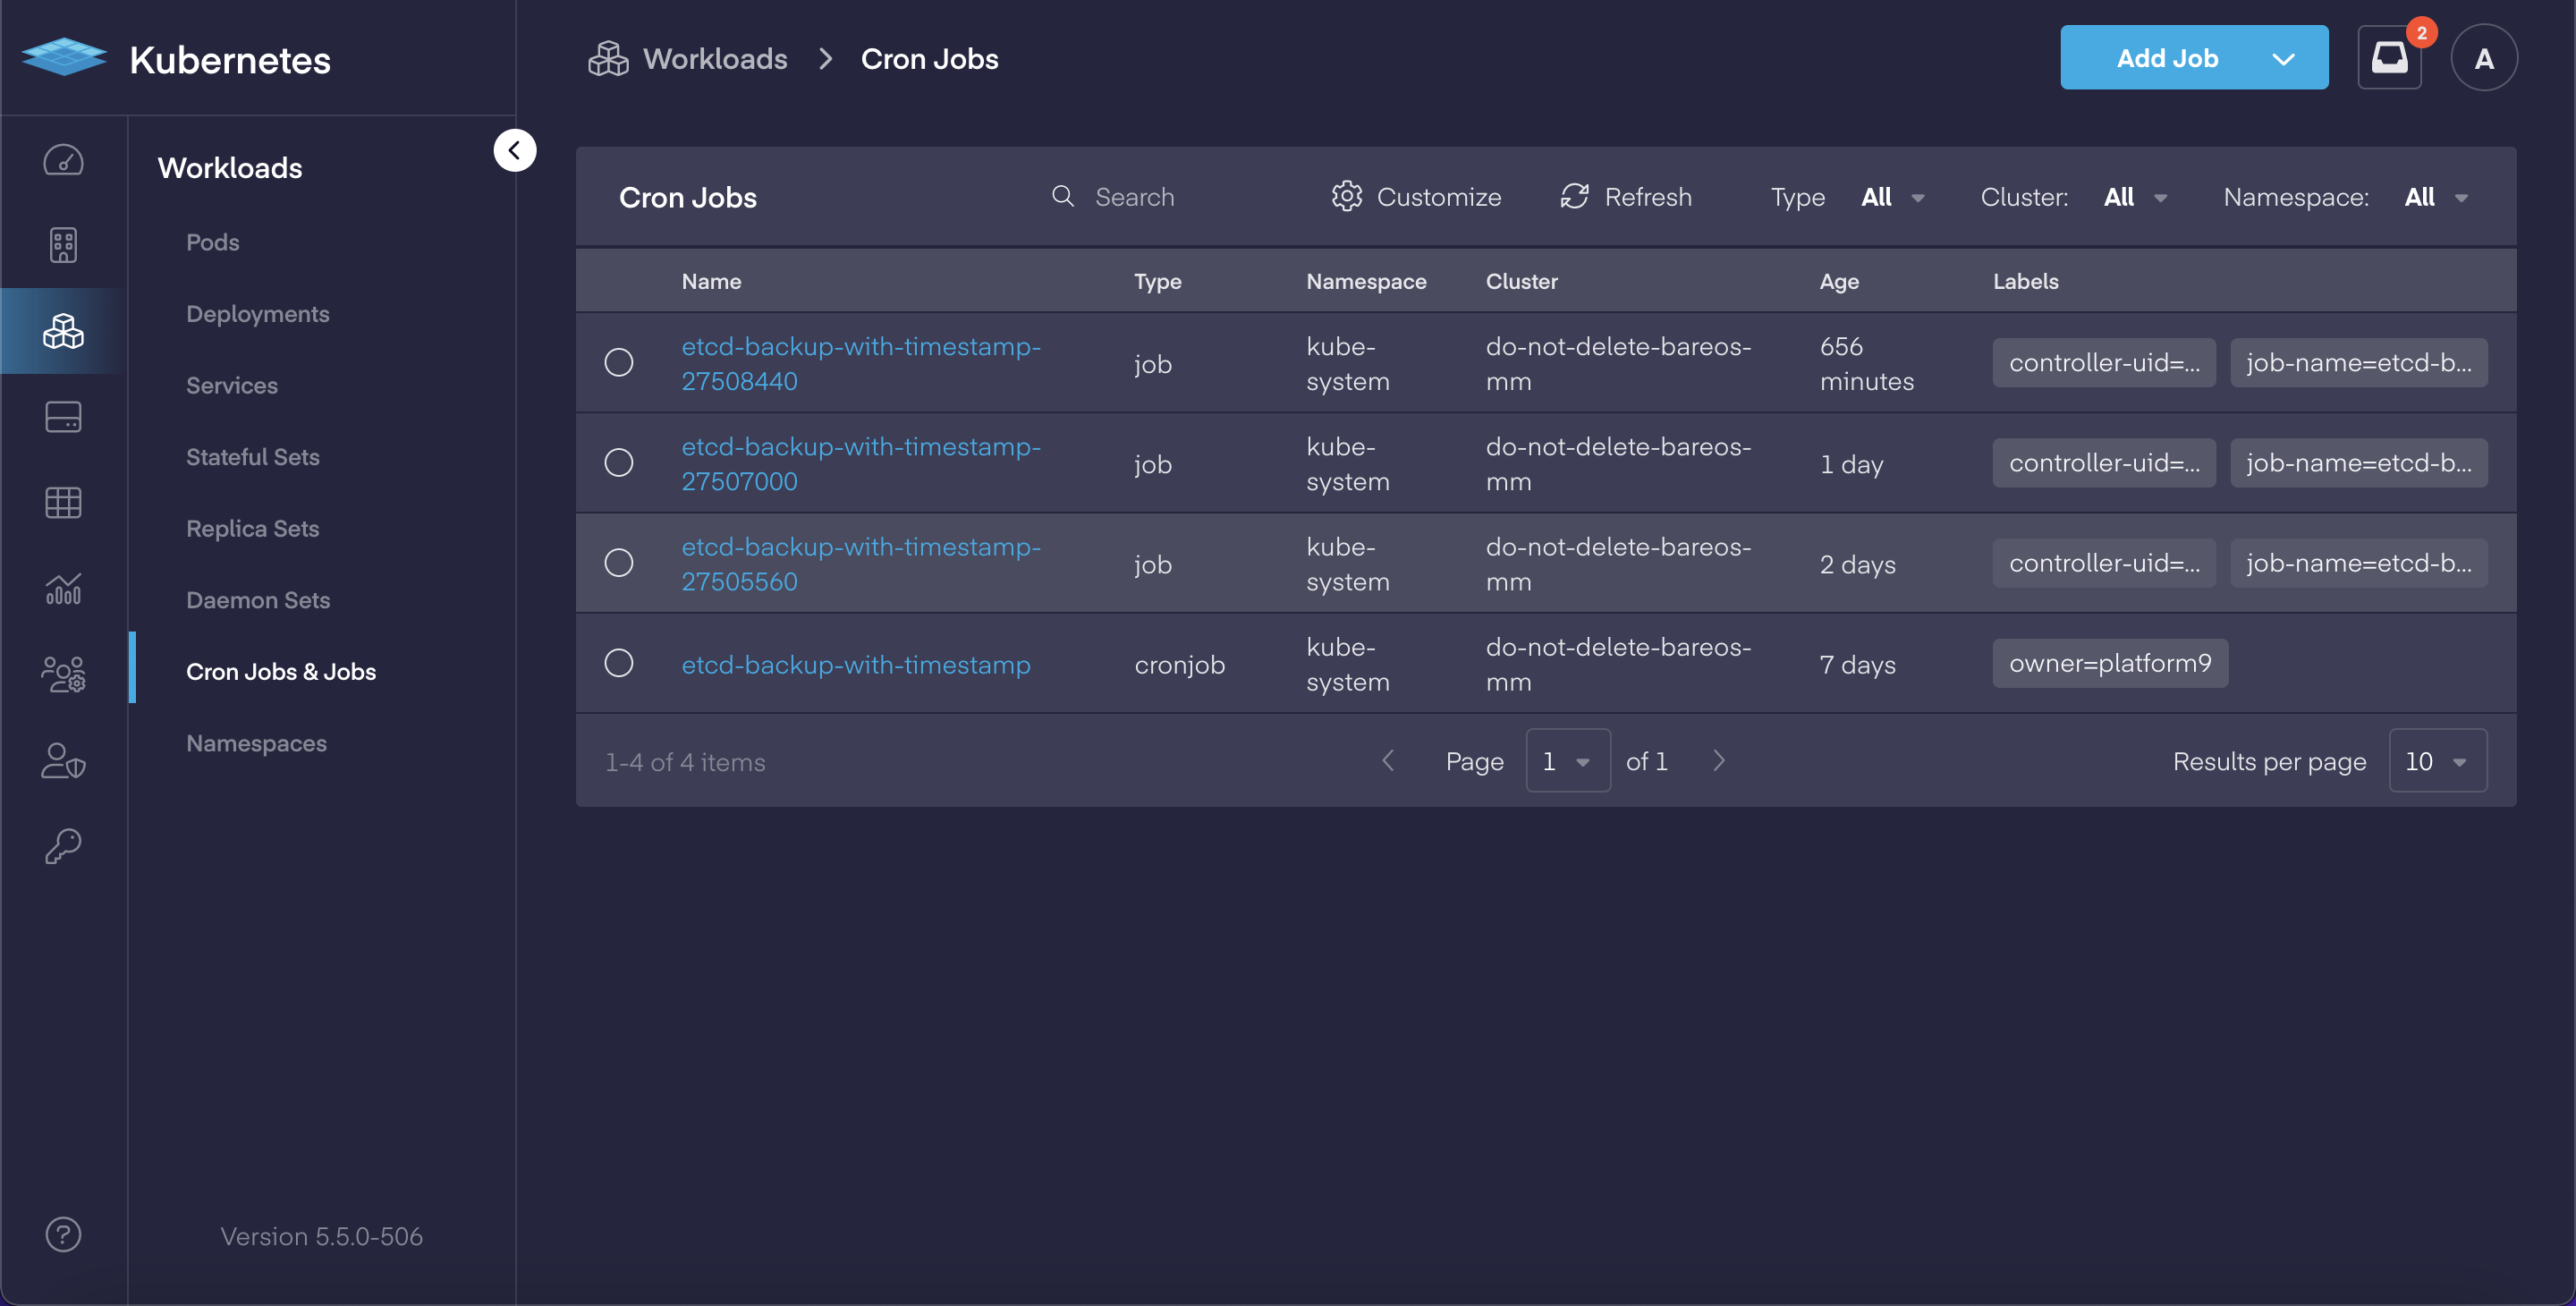2576x1306 pixels.
Task: Open the table grid icon in sidebar
Action: point(63,502)
